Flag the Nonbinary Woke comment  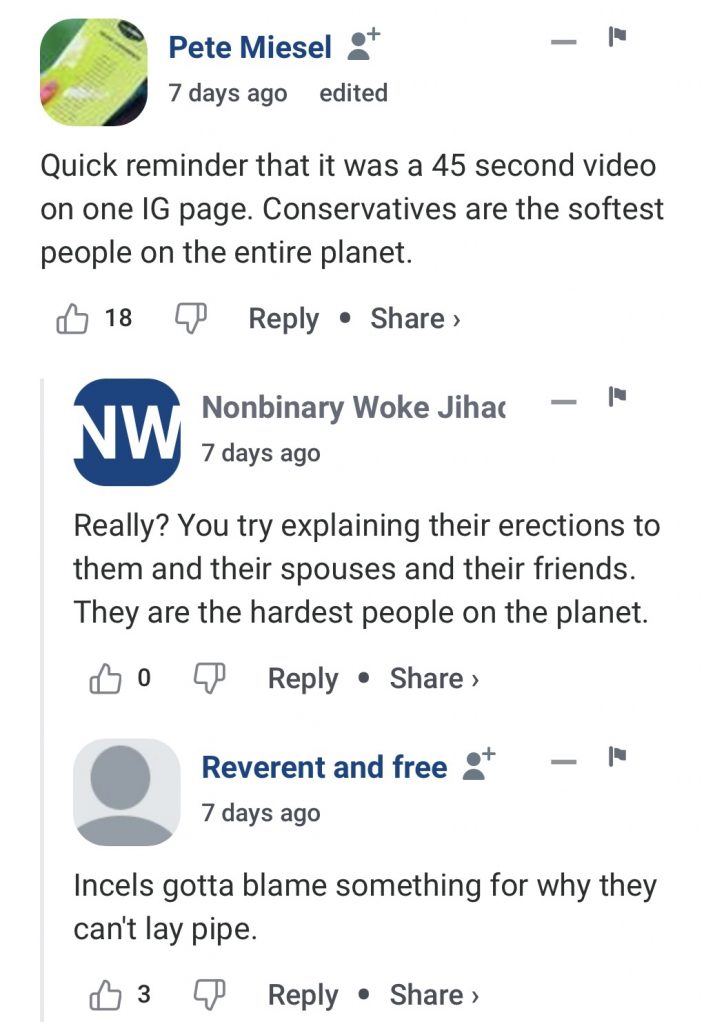(x=617, y=399)
